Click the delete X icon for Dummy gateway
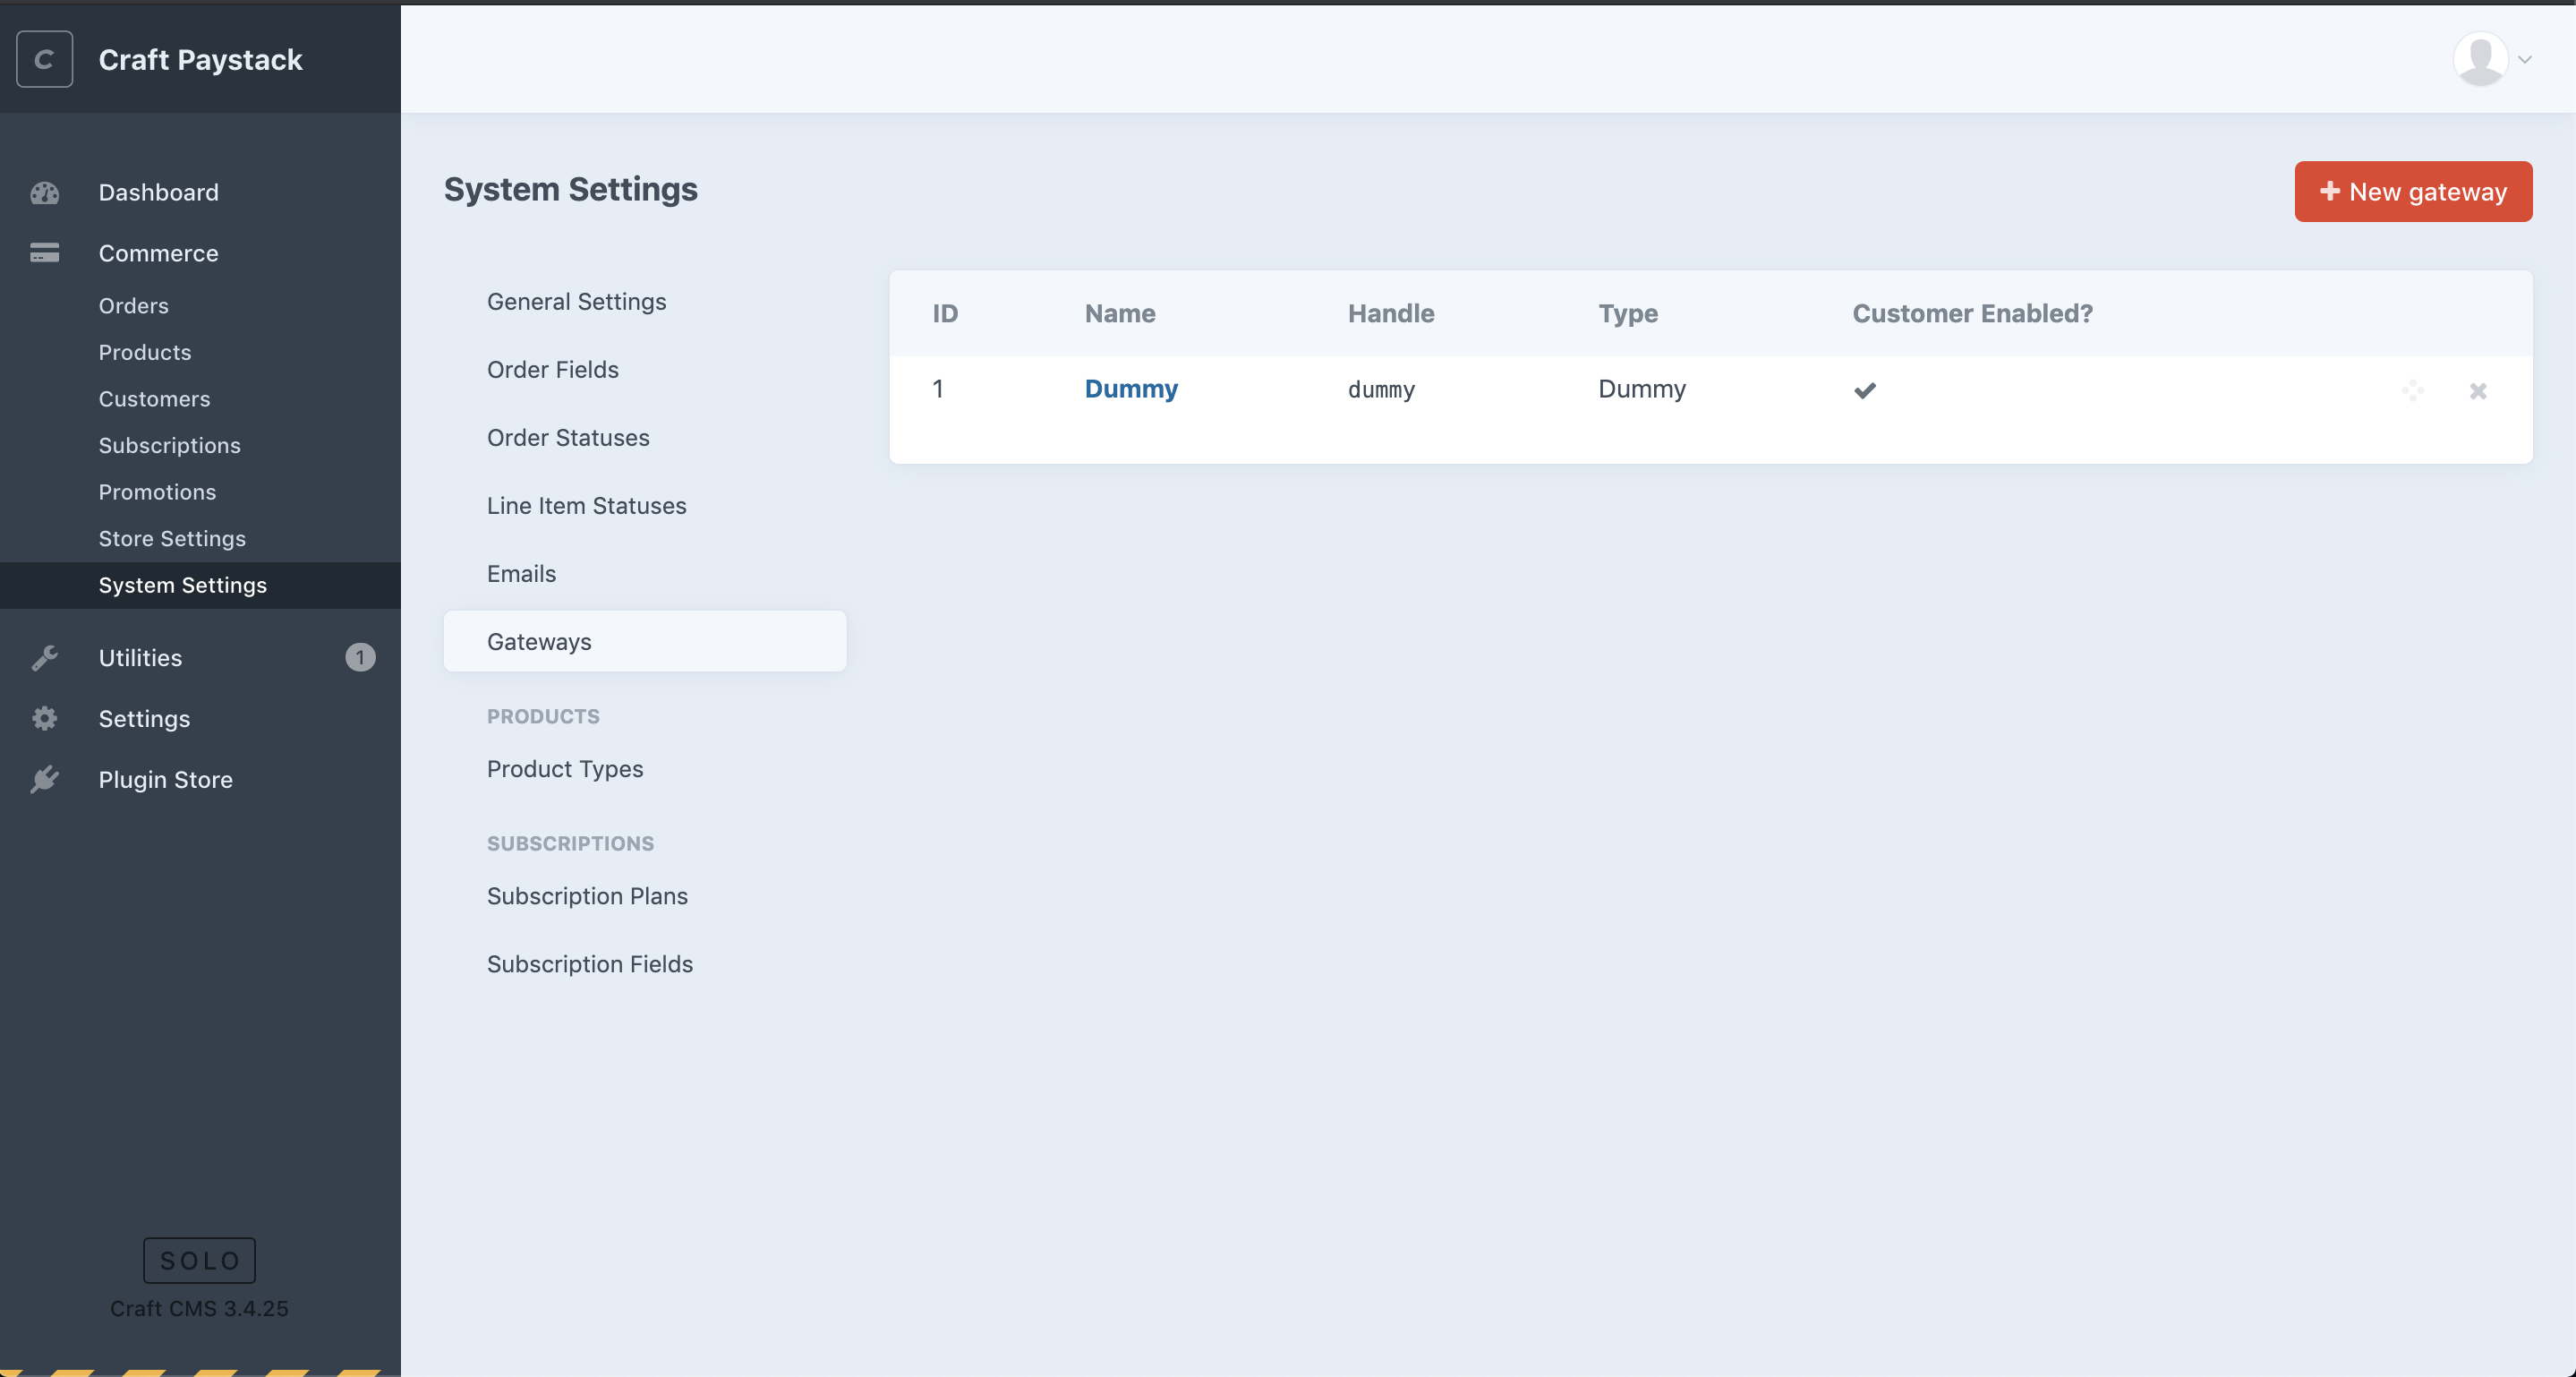This screenshot has width=2576, height=1377. [2478, 390]
